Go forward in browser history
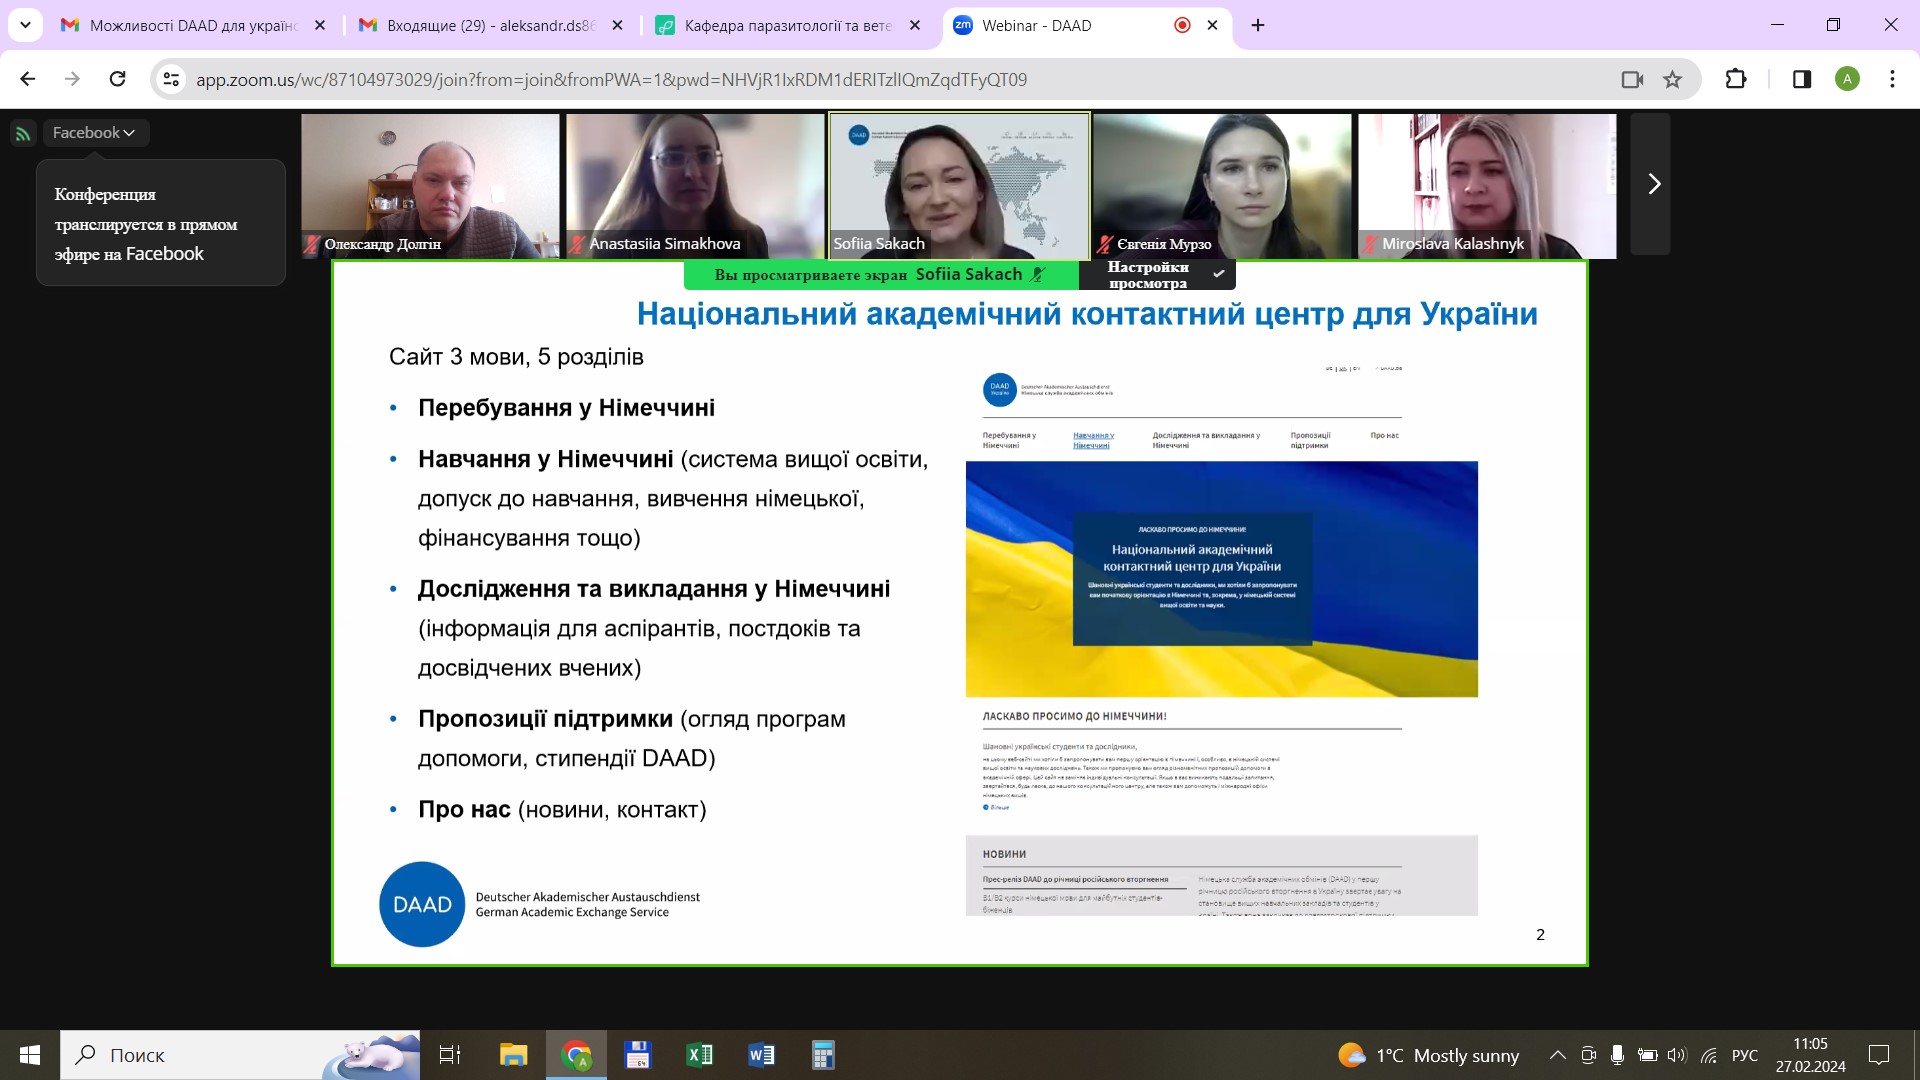The image size is (1920, 1080). pyautogui.click(x=72, y=79)
